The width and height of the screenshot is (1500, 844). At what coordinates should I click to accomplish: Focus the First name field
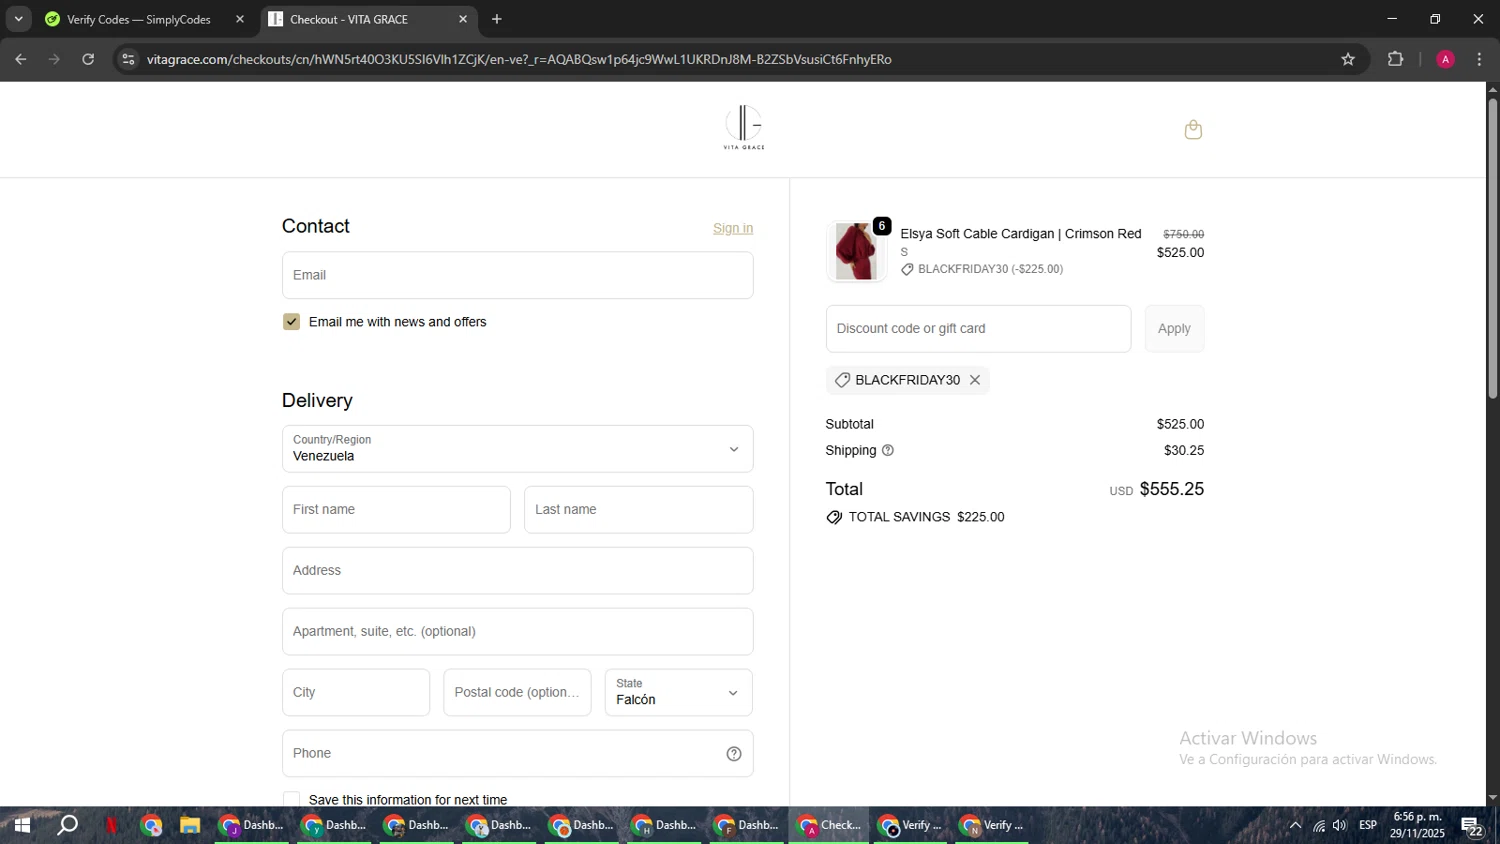point(396,510)
